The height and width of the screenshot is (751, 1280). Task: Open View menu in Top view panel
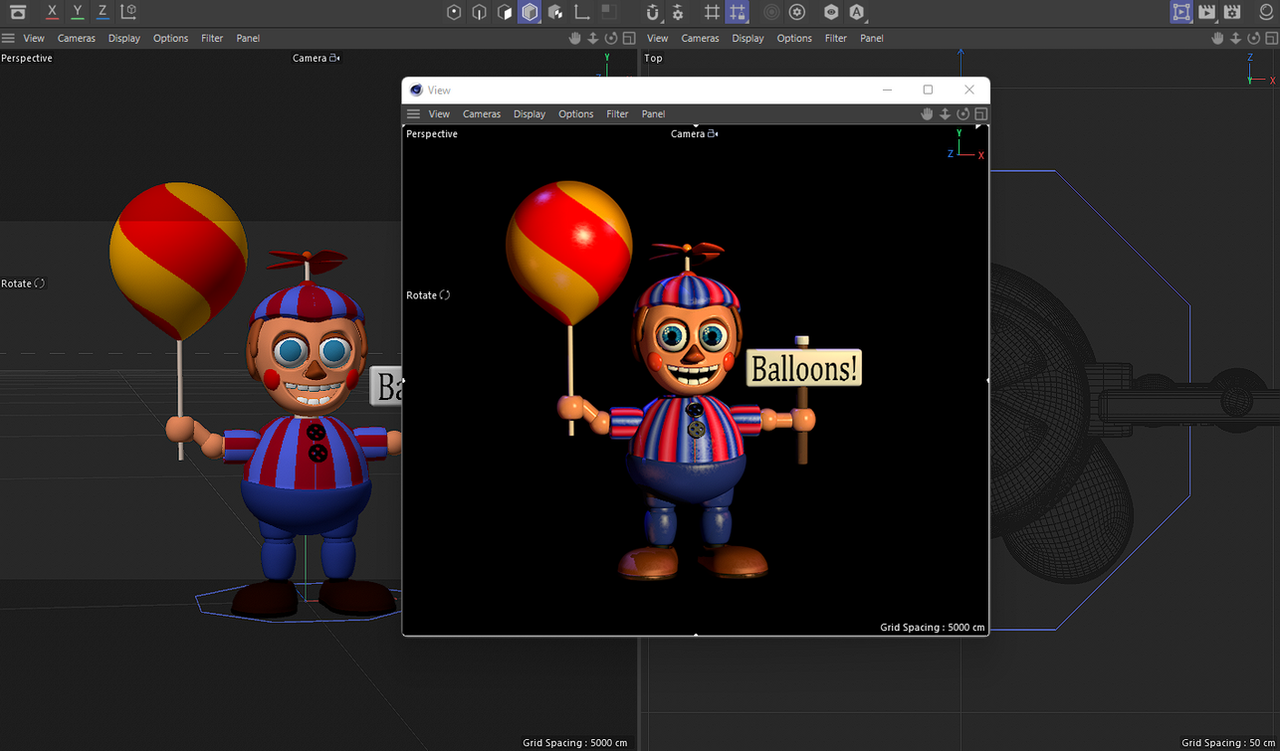point(657,38)
